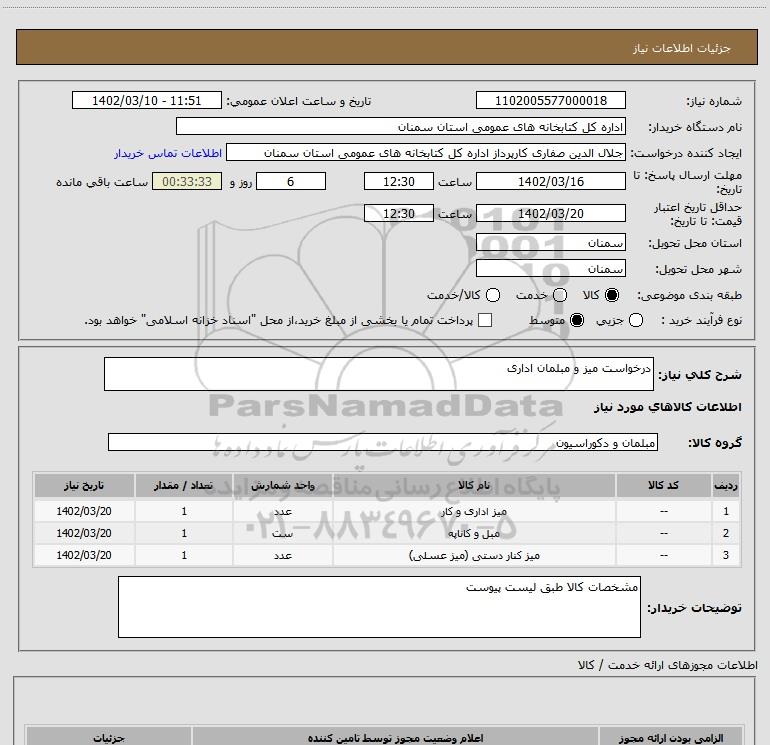Image resolution: width=770 pixels, height=745 pixels.
Task: Click the اطلاعات کالاهای مورد نیاز heading
Action: click(x=667, y=407)
